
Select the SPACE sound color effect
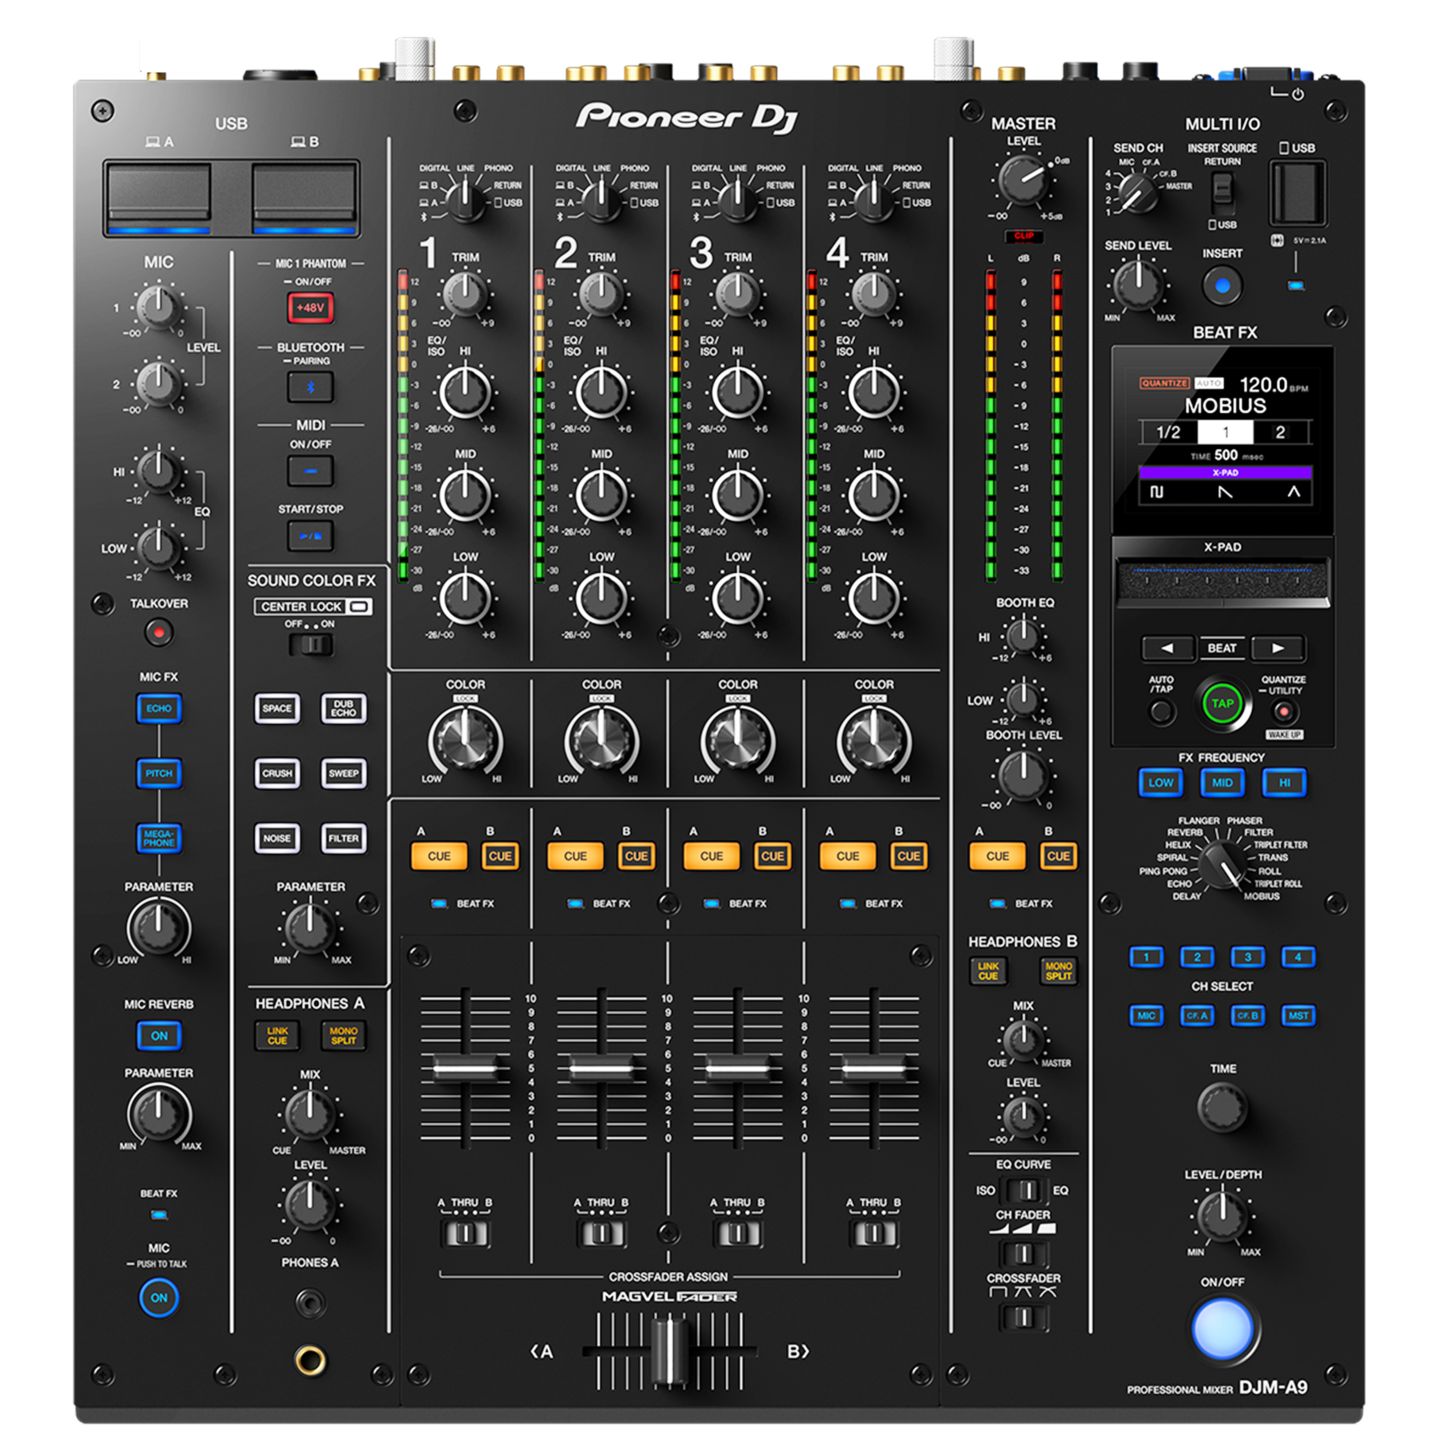pos(277,709)
